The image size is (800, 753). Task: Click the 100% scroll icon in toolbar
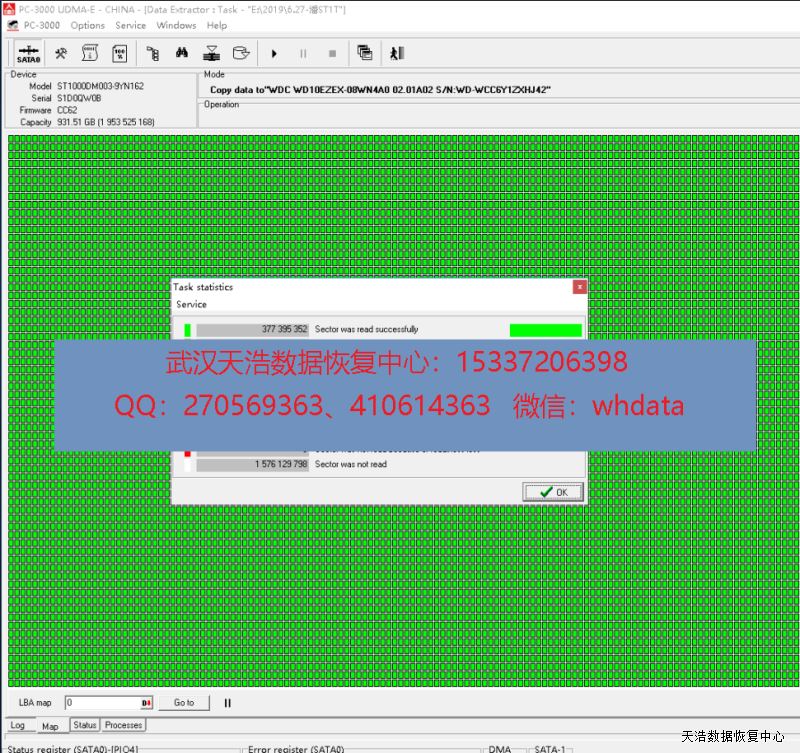(x=120, y=53)
